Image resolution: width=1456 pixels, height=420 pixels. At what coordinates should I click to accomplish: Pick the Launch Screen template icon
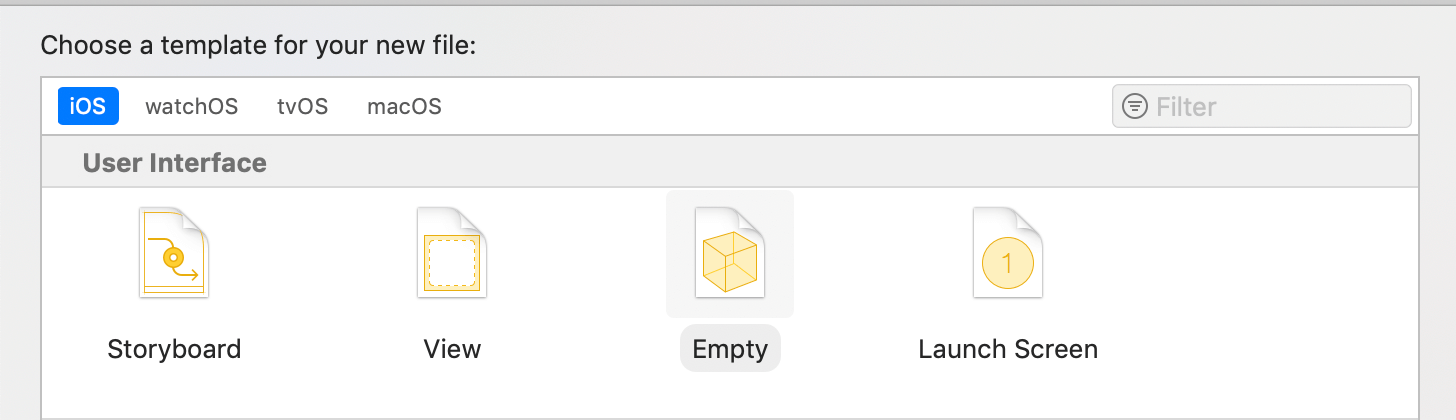1008,253
